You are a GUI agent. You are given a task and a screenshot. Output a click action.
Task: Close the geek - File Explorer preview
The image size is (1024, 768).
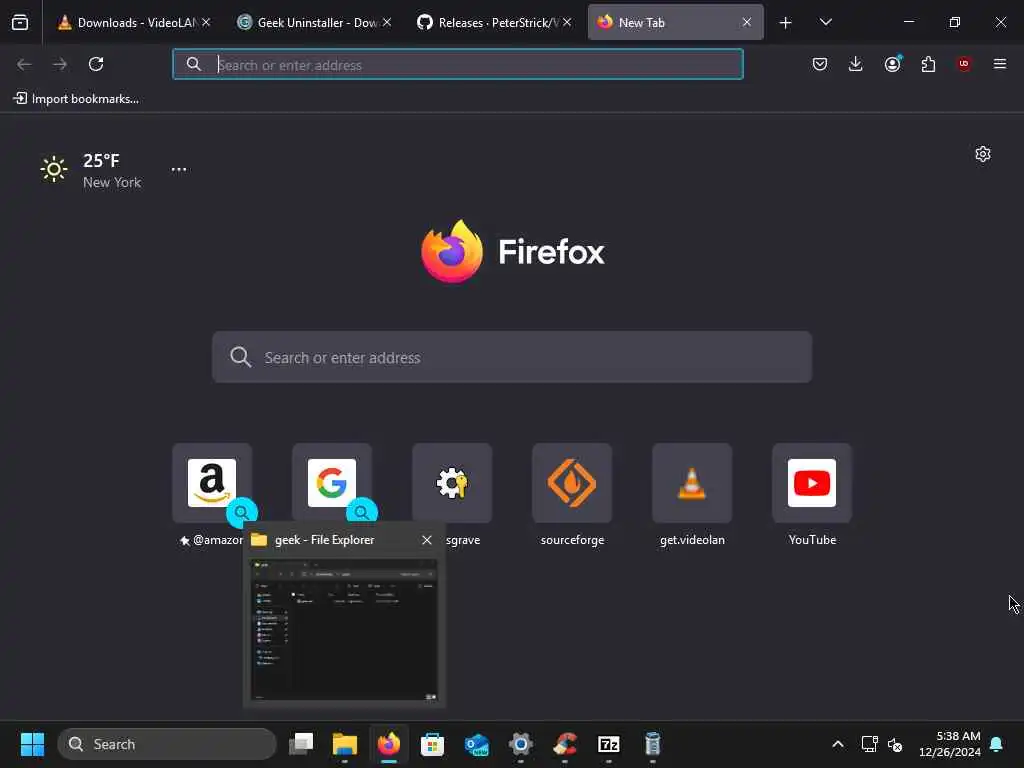tap(427, 540)
